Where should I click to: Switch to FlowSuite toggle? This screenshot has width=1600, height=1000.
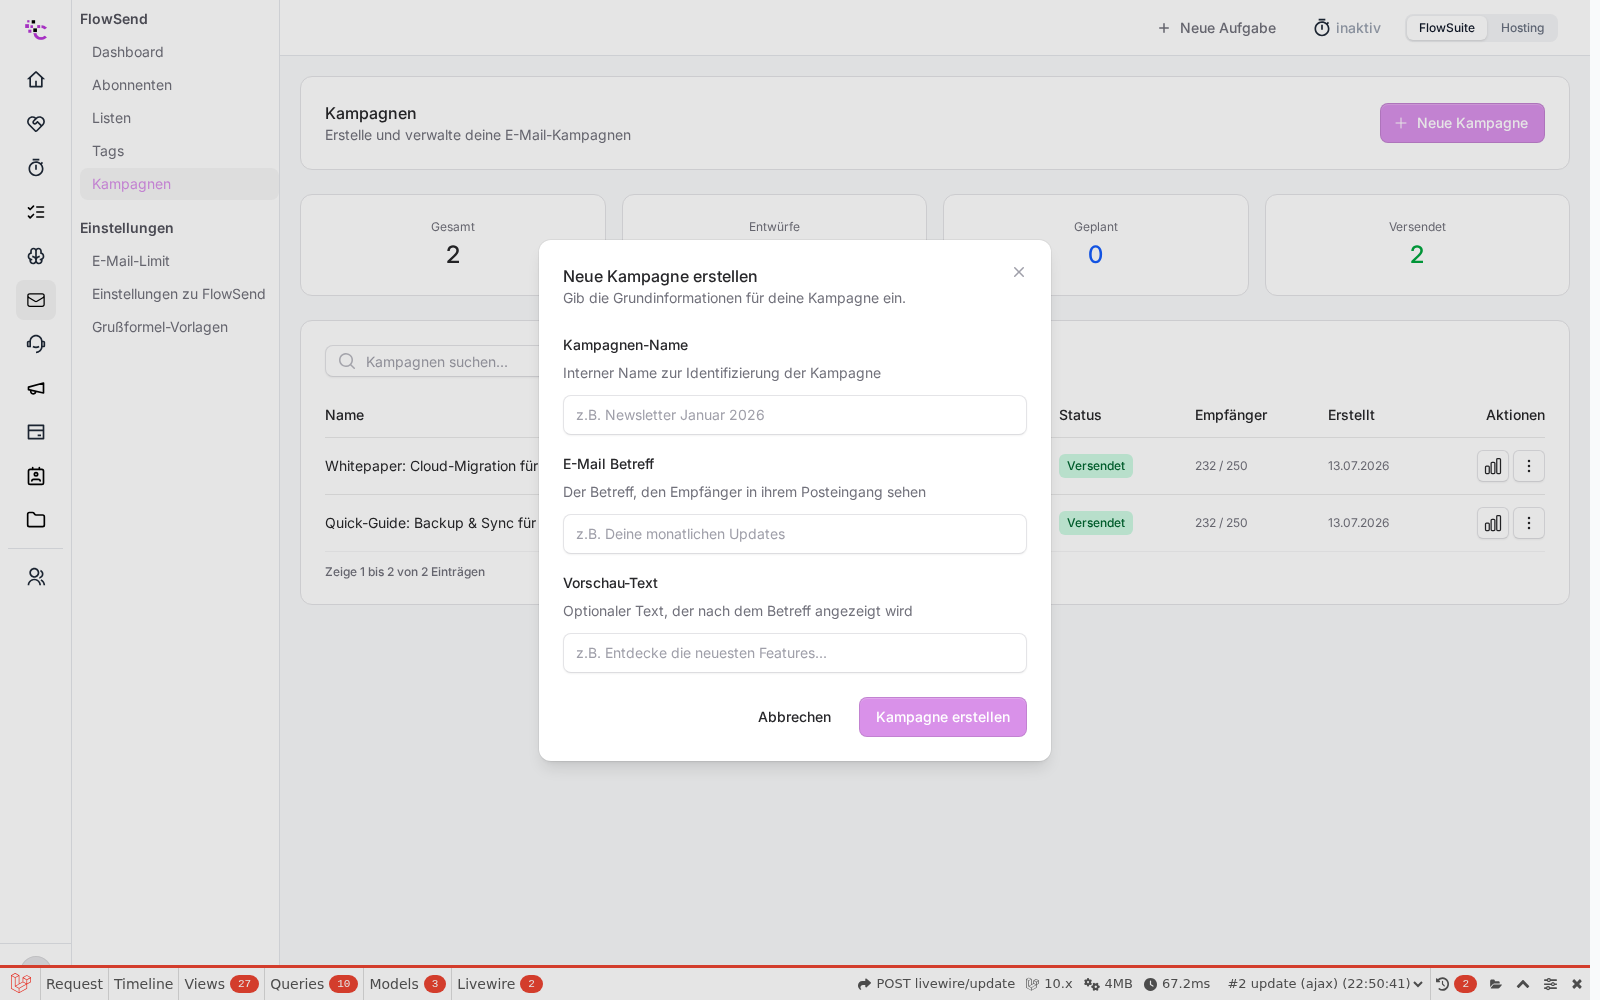(1446, 28)
